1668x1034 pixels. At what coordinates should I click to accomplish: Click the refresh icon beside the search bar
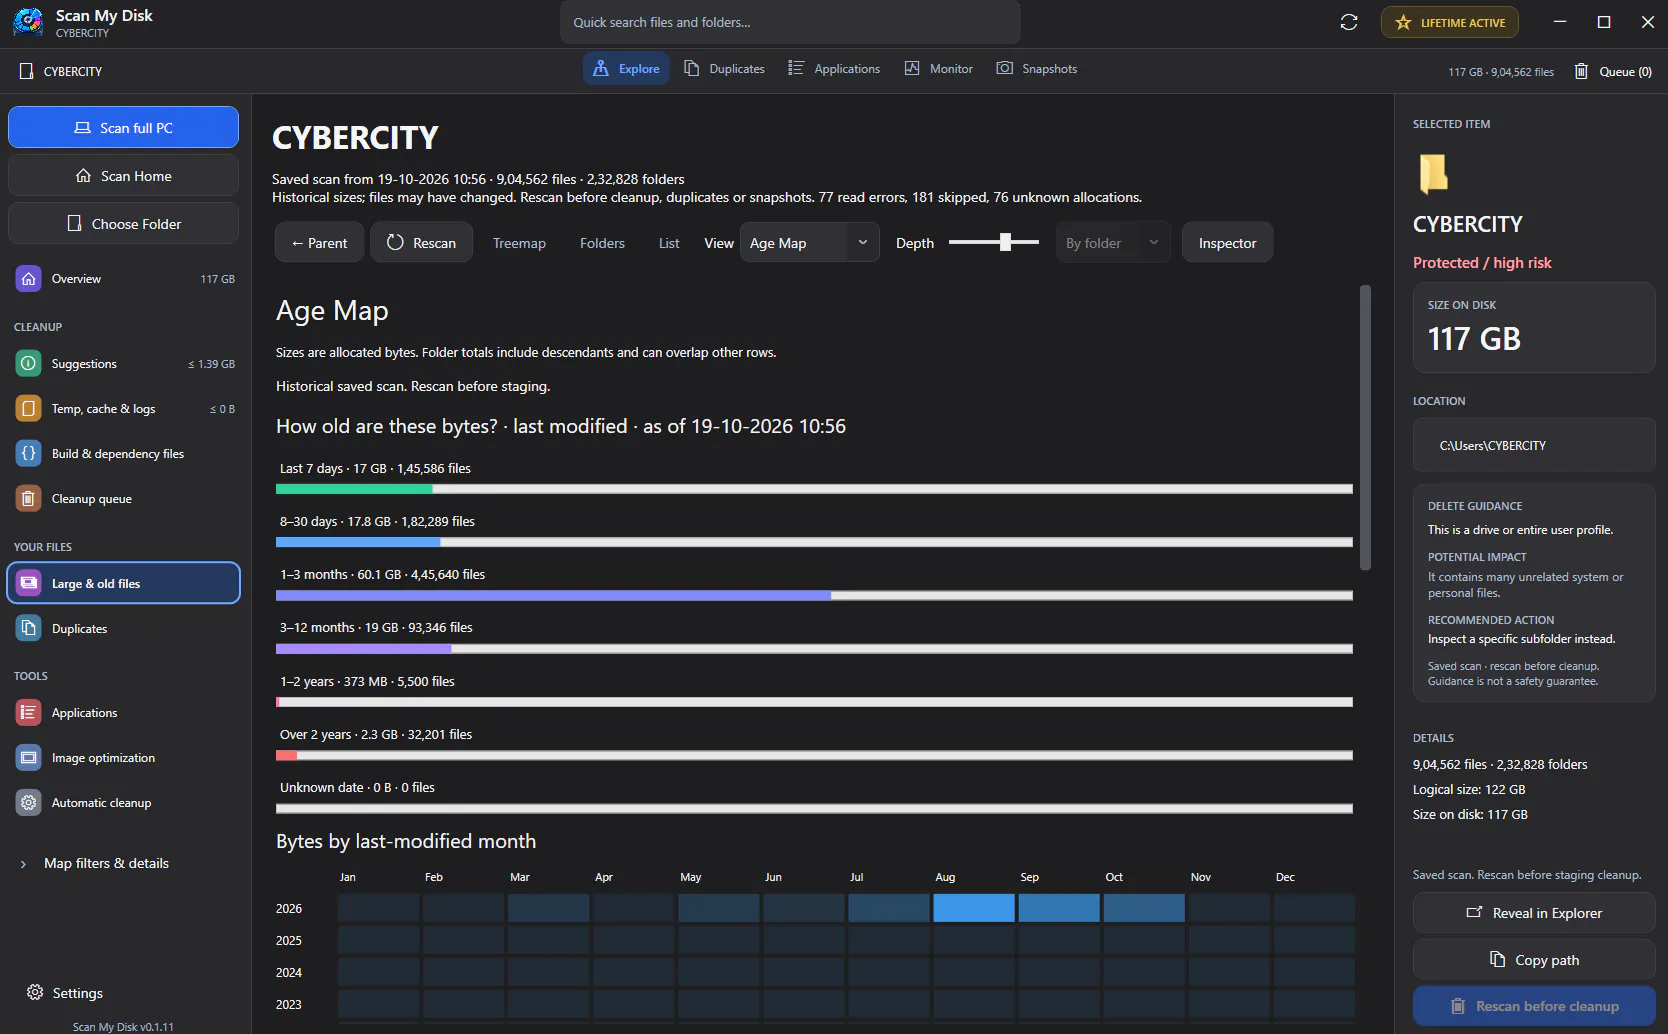tap(1349, 22)
